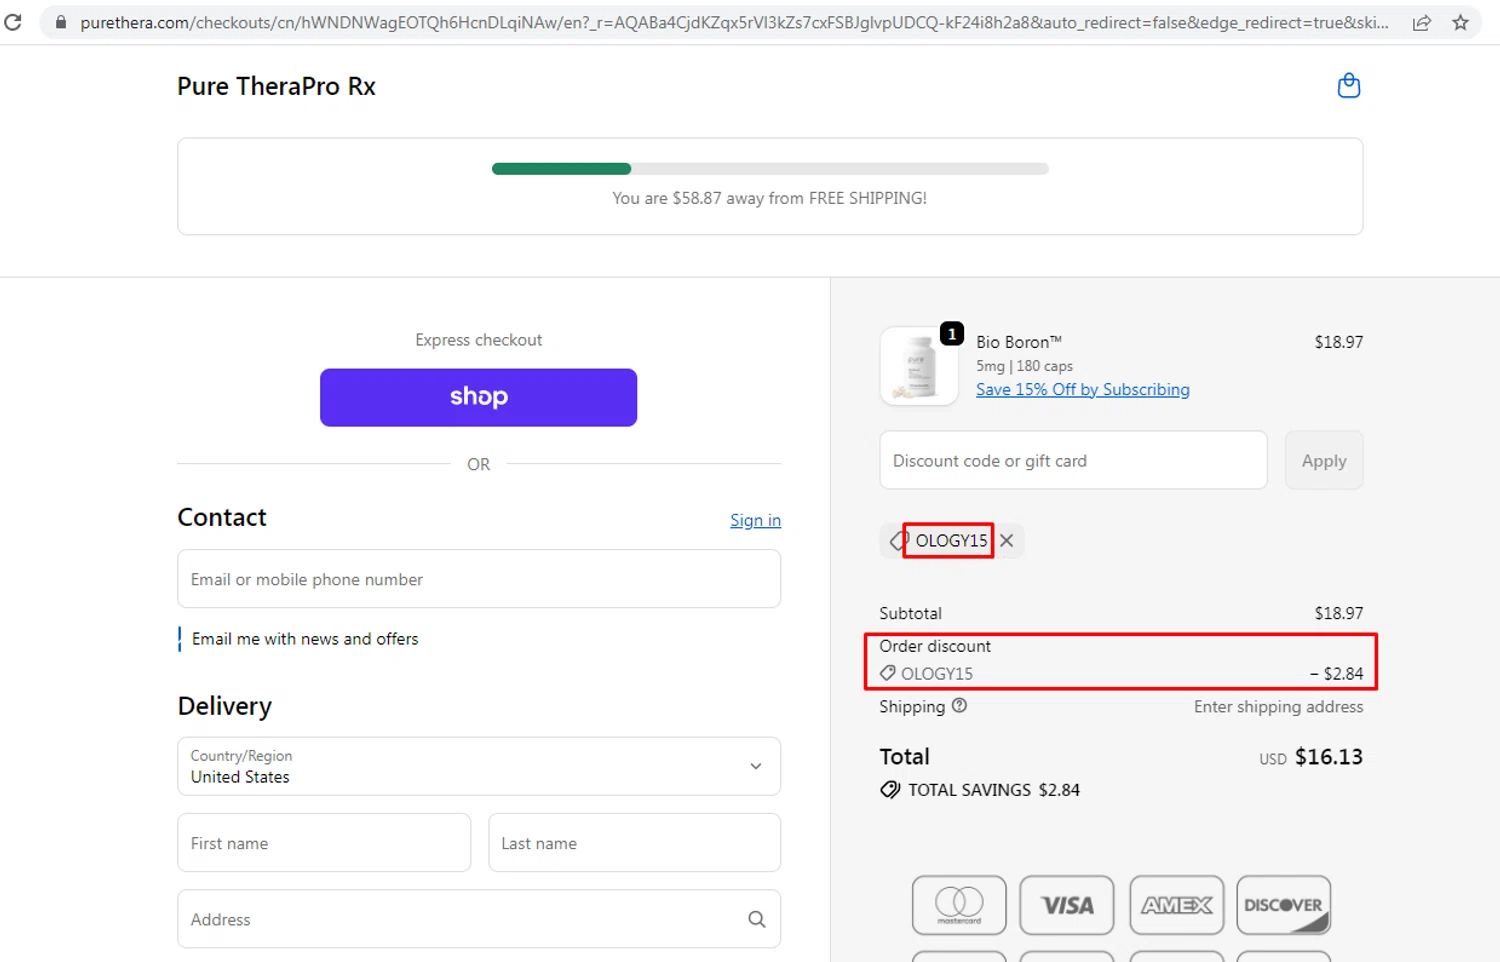Focus the Discount code or gift card field
1500x962 pixels.
pyautogui.click(x=1073, y=460)
